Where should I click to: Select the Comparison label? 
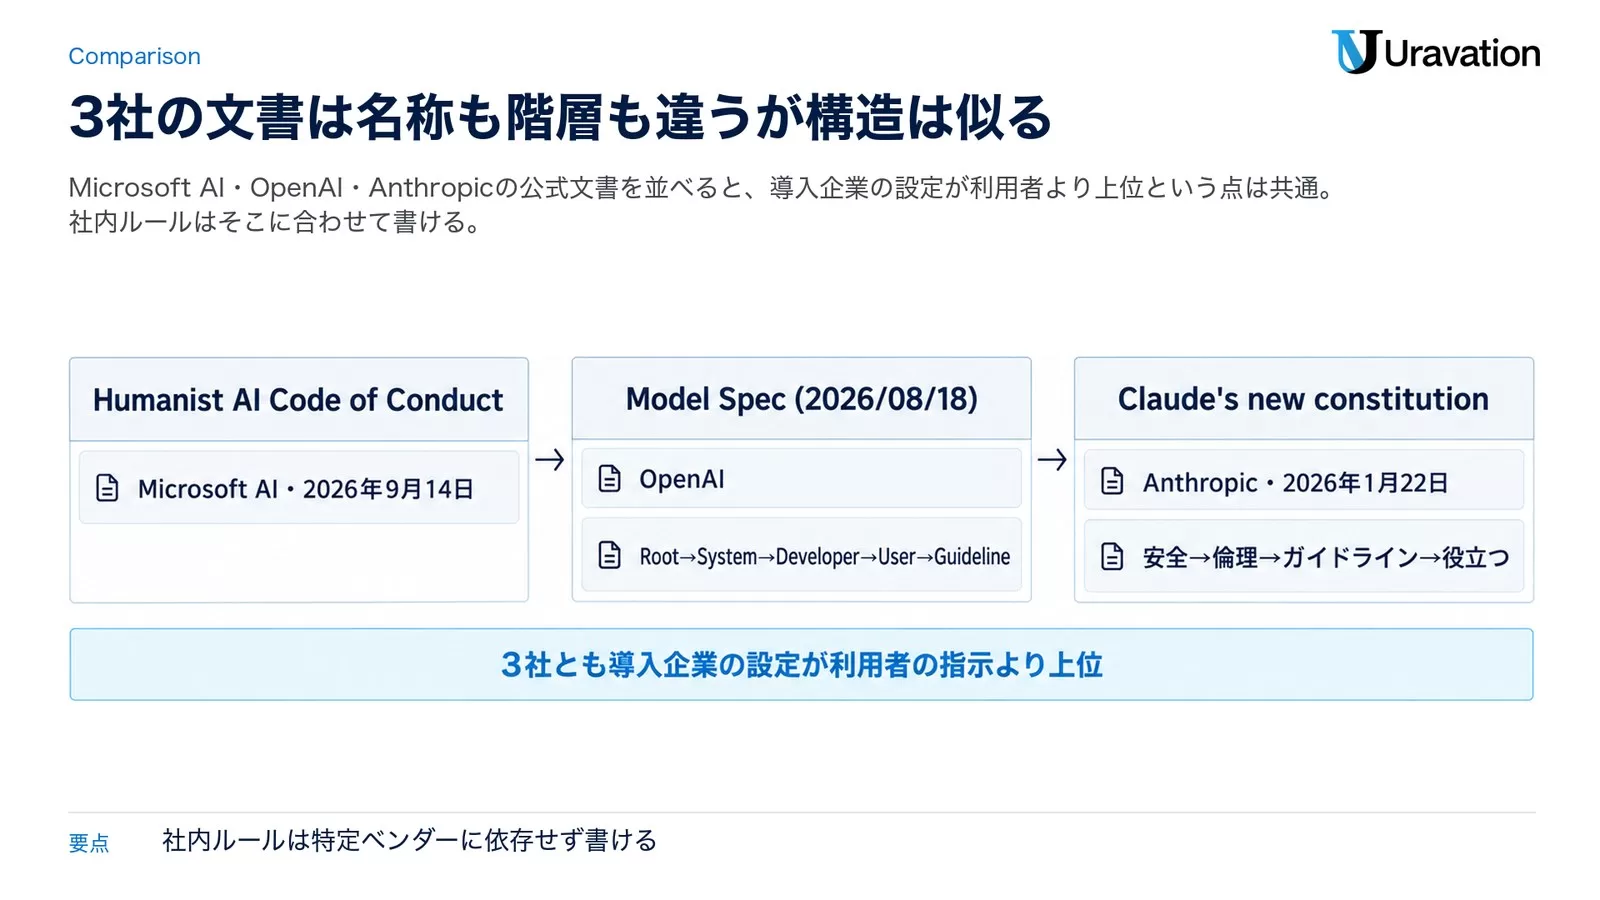tap(134, 56)
